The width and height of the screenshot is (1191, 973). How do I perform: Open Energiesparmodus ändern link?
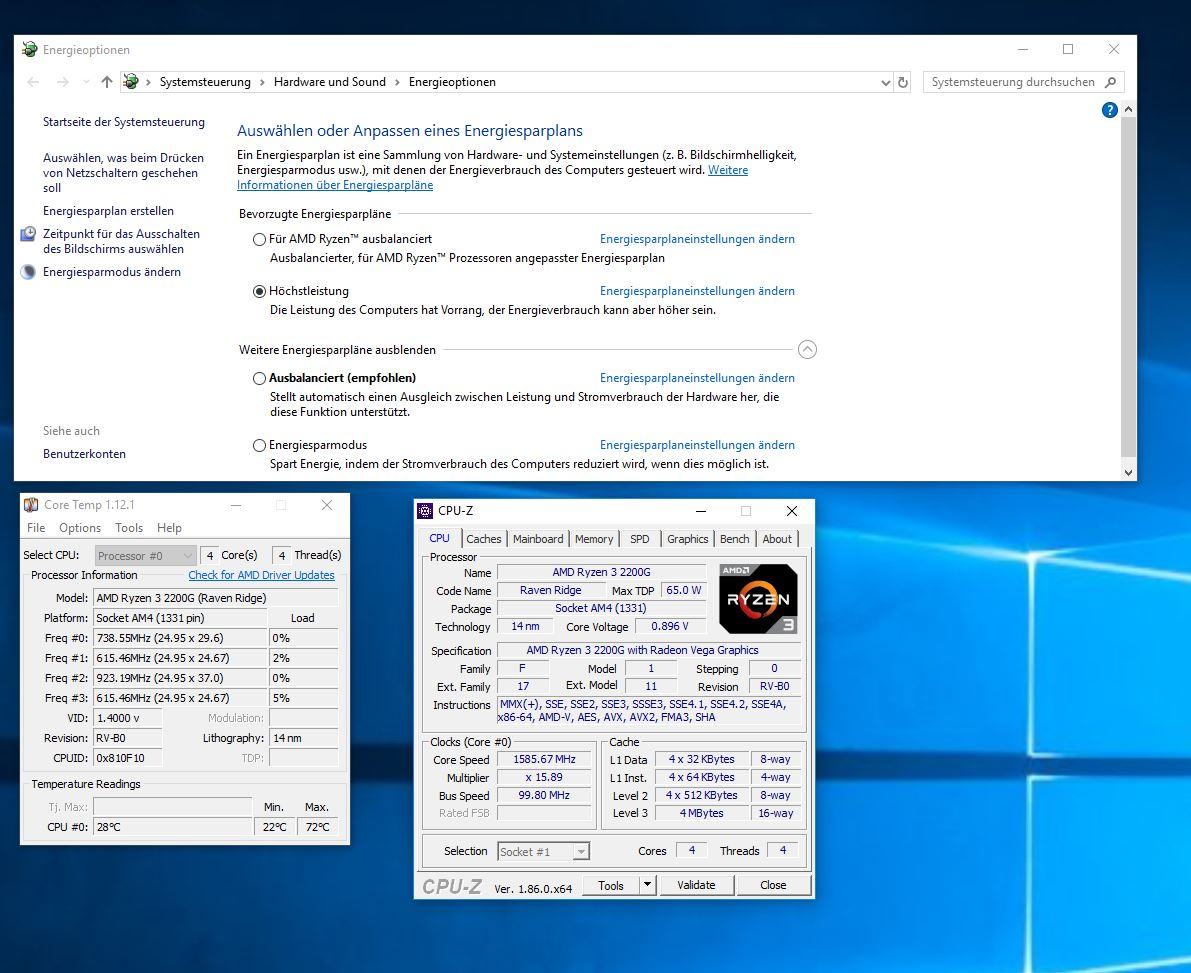tap(112, 272)
